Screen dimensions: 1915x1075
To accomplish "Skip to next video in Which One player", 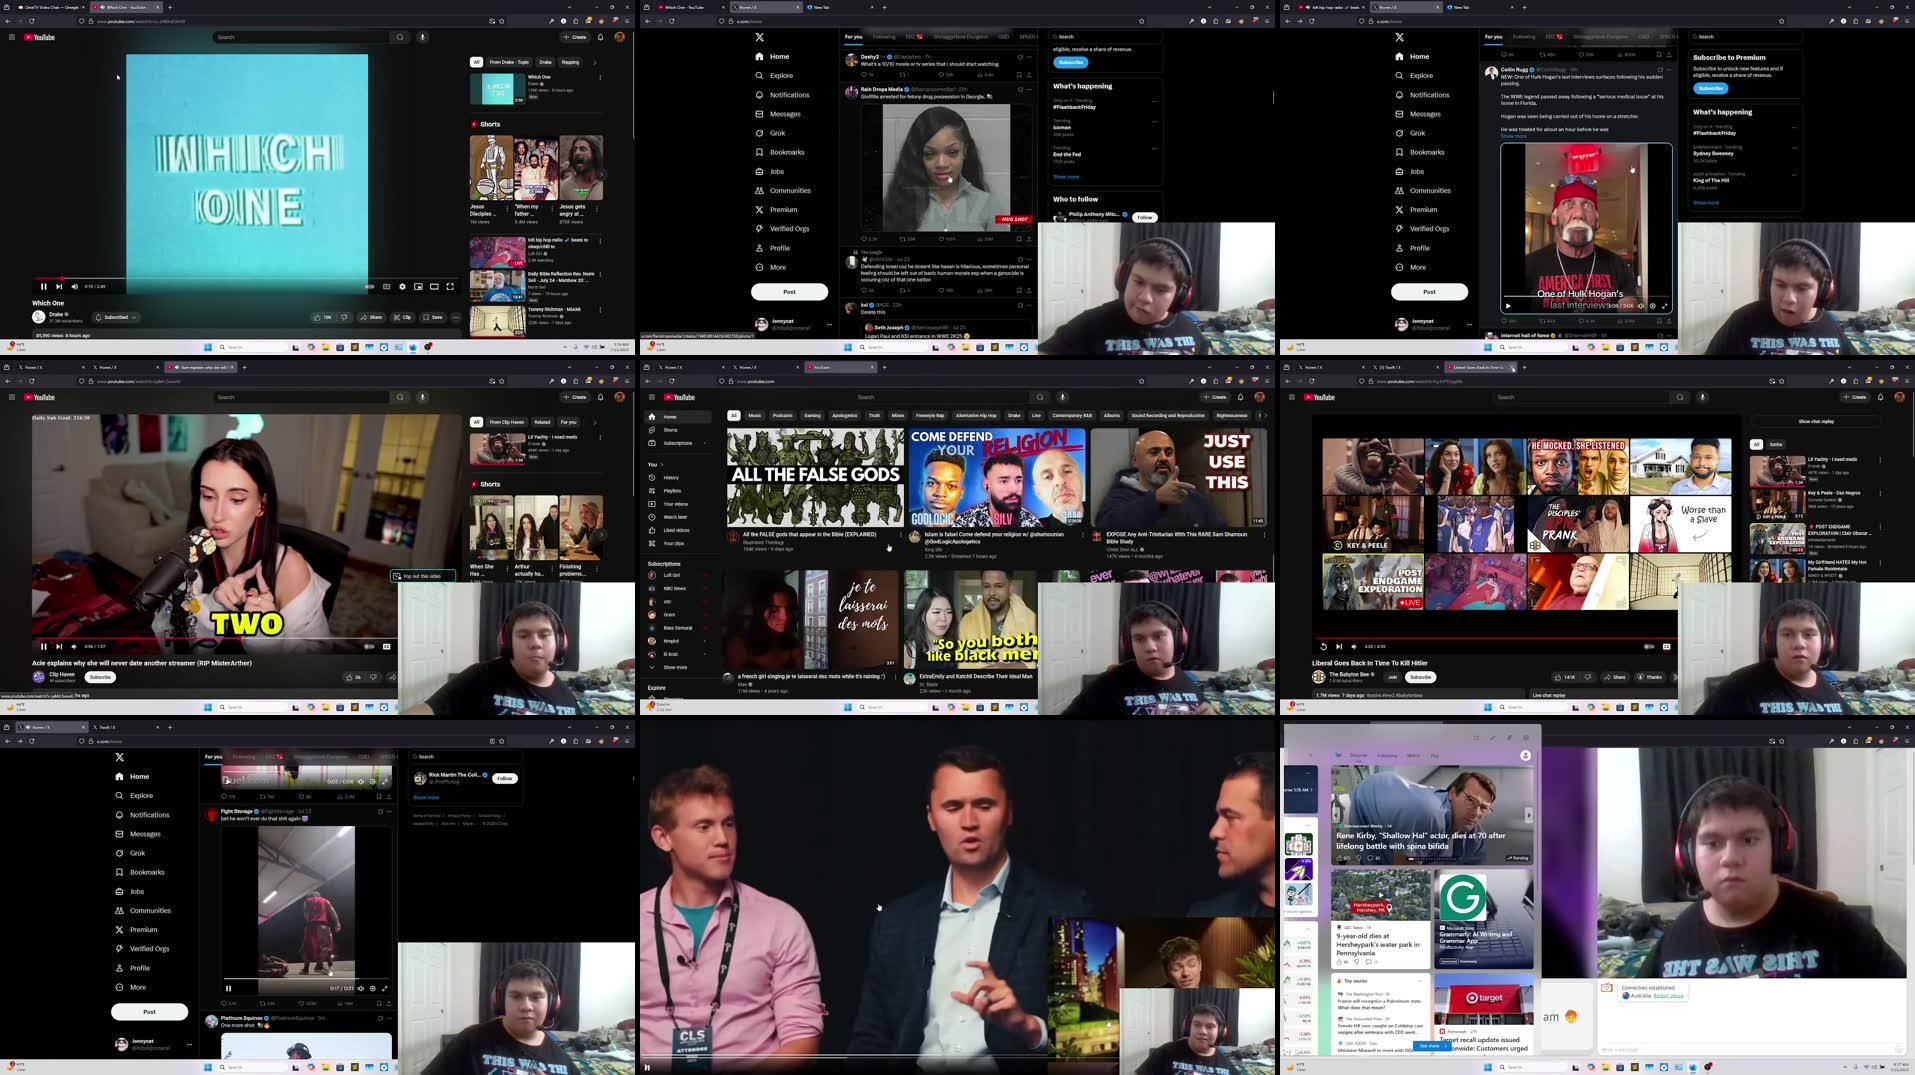I will point(59,286).
